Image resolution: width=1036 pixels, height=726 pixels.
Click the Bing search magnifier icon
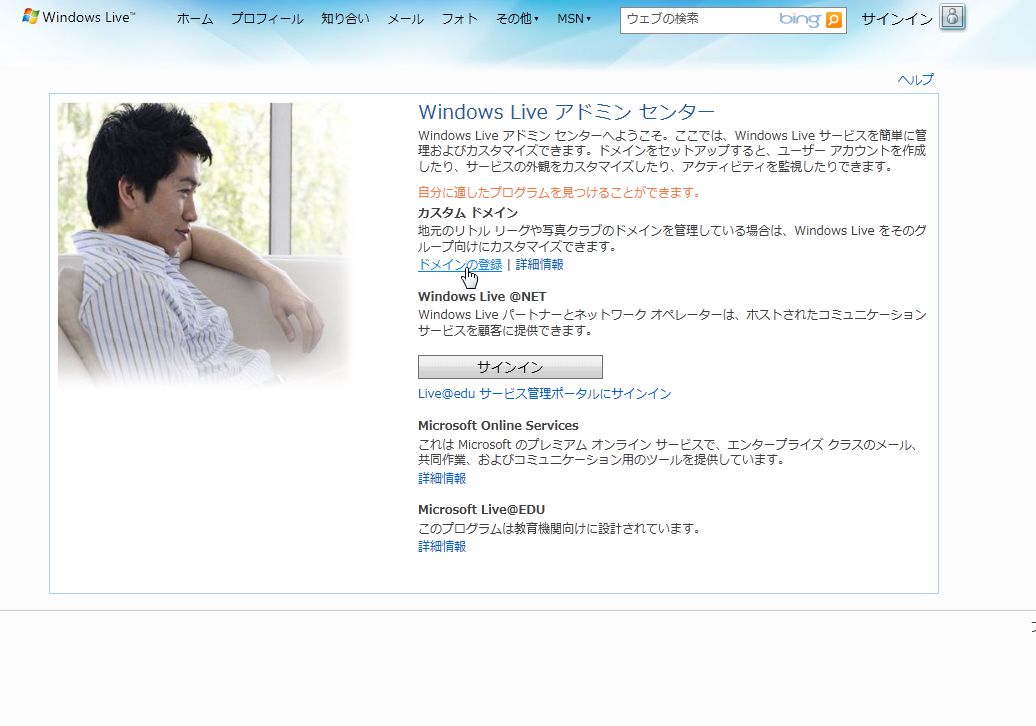pos(834,20)
